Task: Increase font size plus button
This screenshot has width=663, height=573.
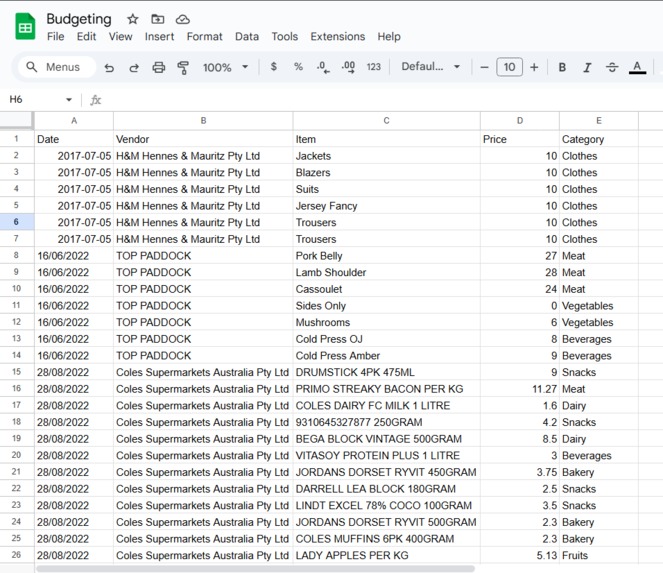Action: pos(534,67)
